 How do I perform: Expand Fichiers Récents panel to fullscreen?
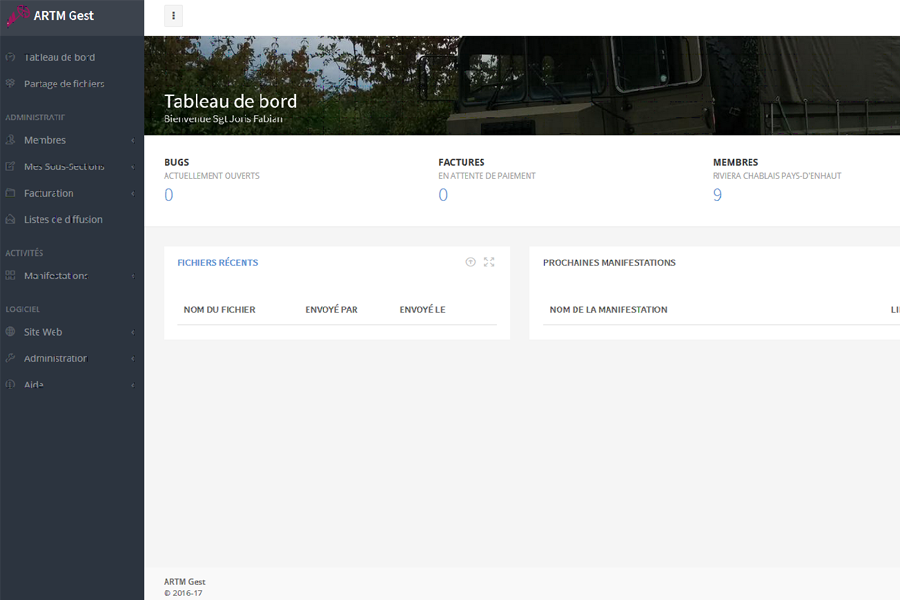tap(489, 262)
